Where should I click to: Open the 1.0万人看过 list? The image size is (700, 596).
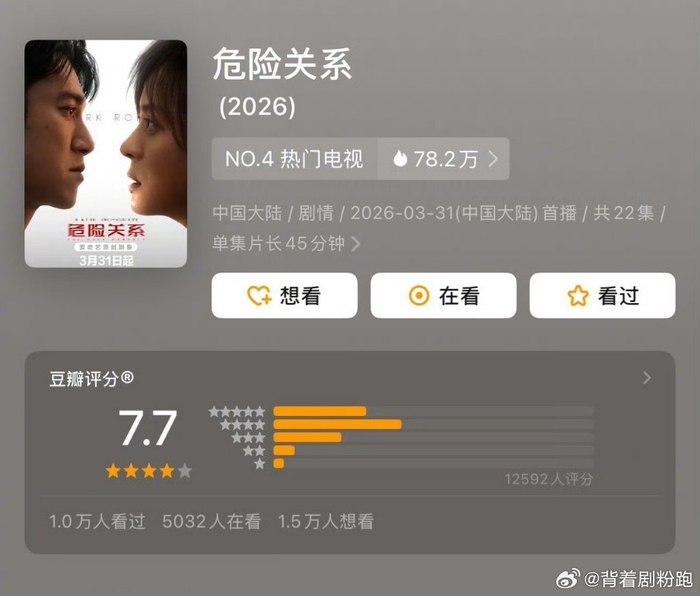[x=97, y=521]
